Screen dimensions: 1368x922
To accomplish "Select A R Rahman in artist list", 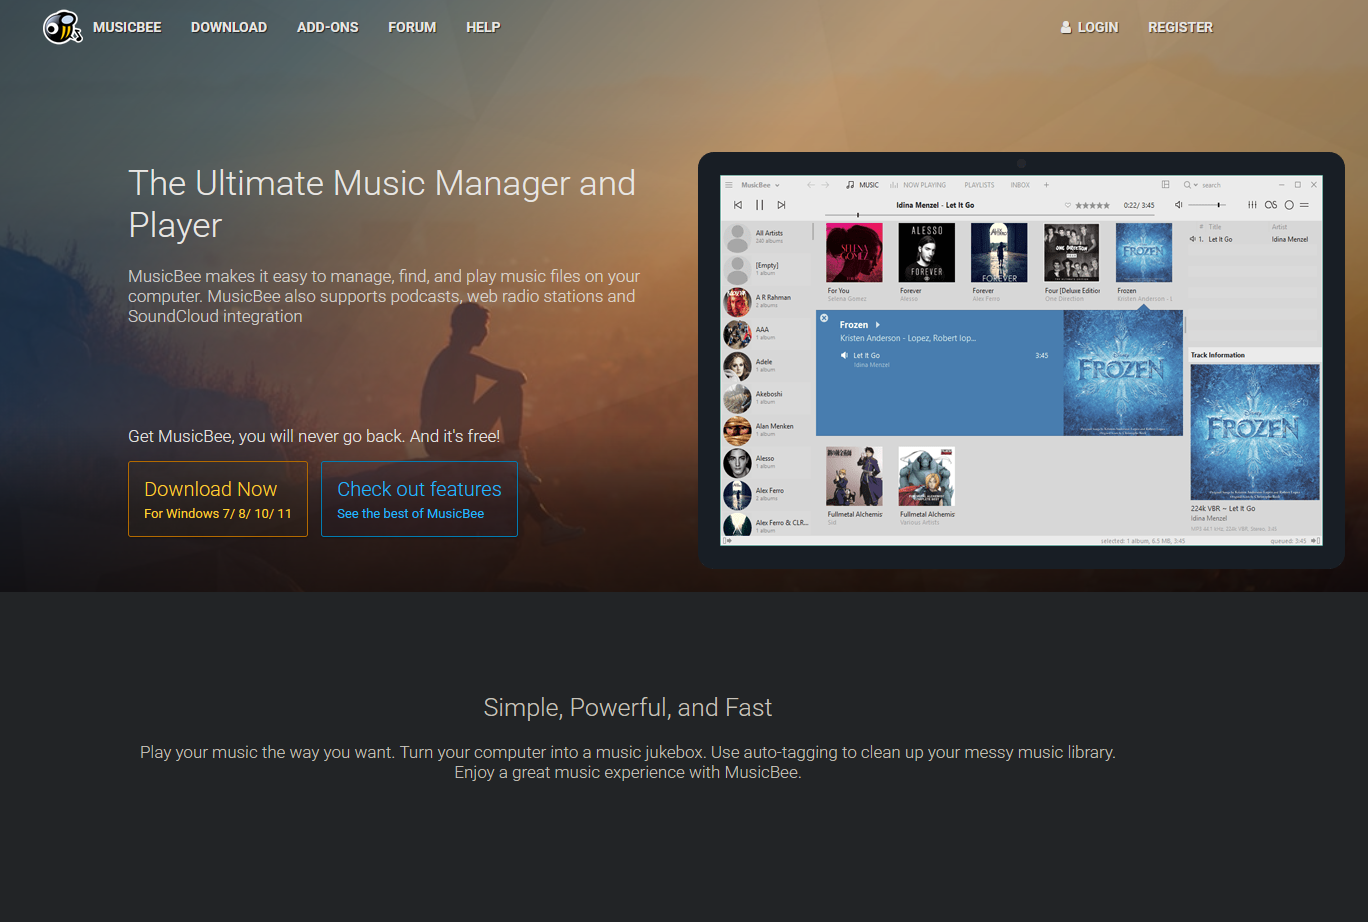I will pyautogui.click(x=768, y=301).
